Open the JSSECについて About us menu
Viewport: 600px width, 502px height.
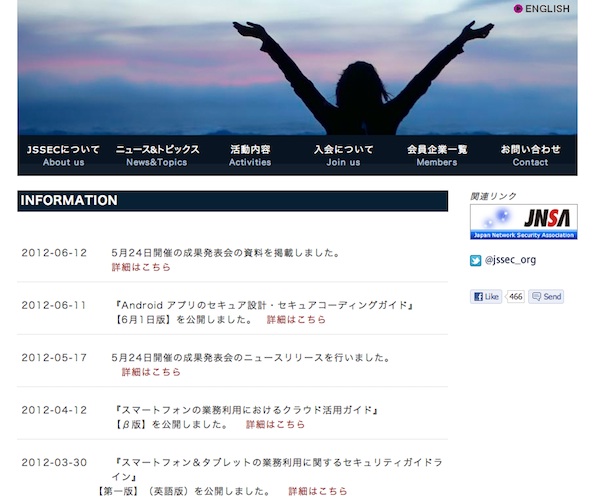[63, 155]
